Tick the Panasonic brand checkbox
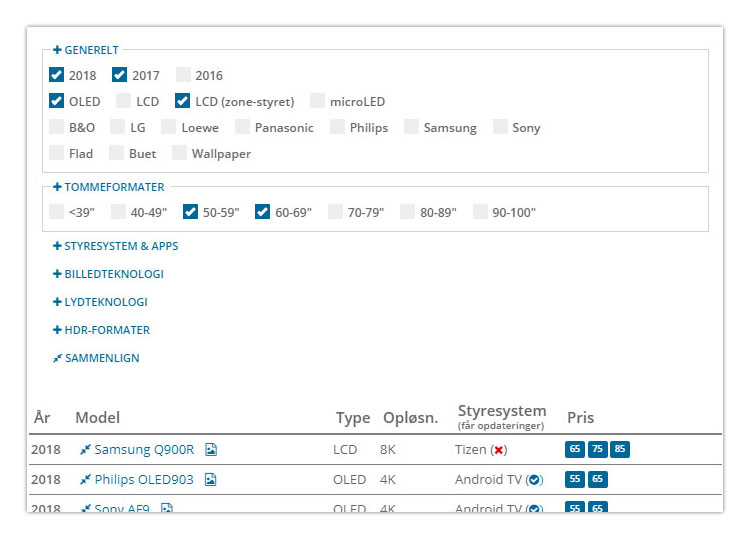The height and width of the screenshot is (539, 751). (242, 126)
